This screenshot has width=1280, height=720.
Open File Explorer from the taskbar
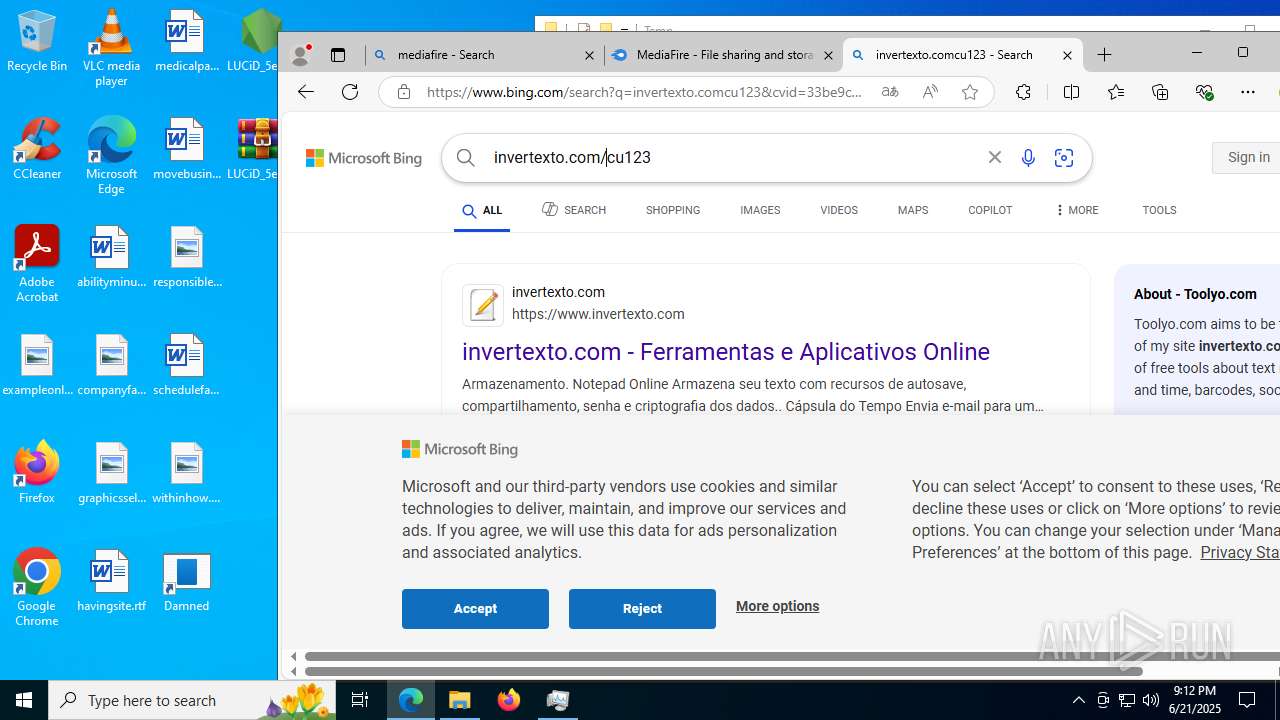point(460,700)
